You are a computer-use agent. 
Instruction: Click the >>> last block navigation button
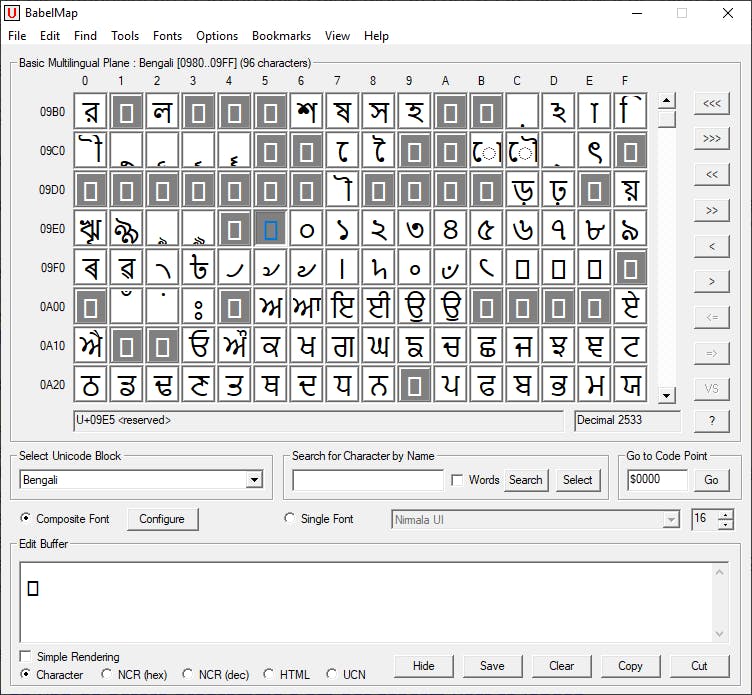[x=711, y=138]
